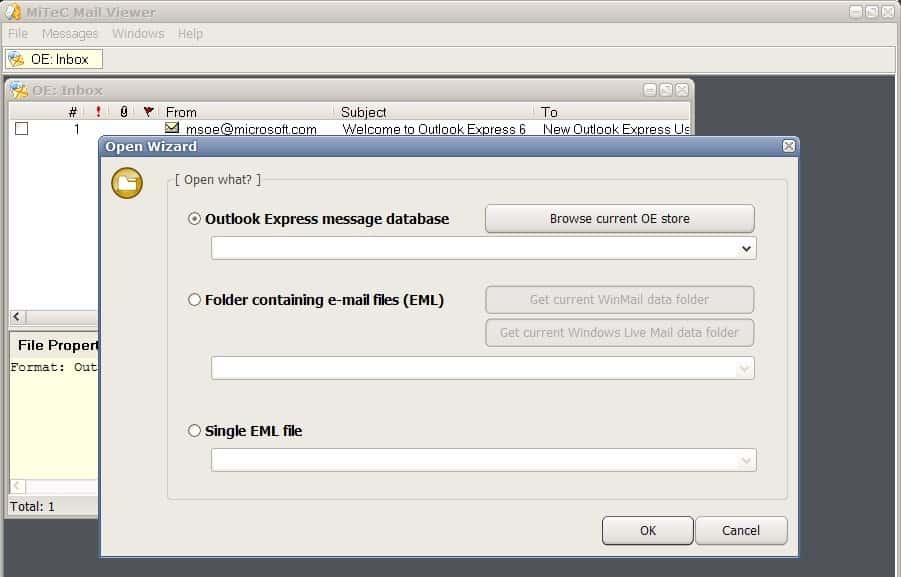The height and width of the screenshot is (577, 901).
Task: Click the MiTeC Mail Viewer title bar icon
Action: click(11, 11)
